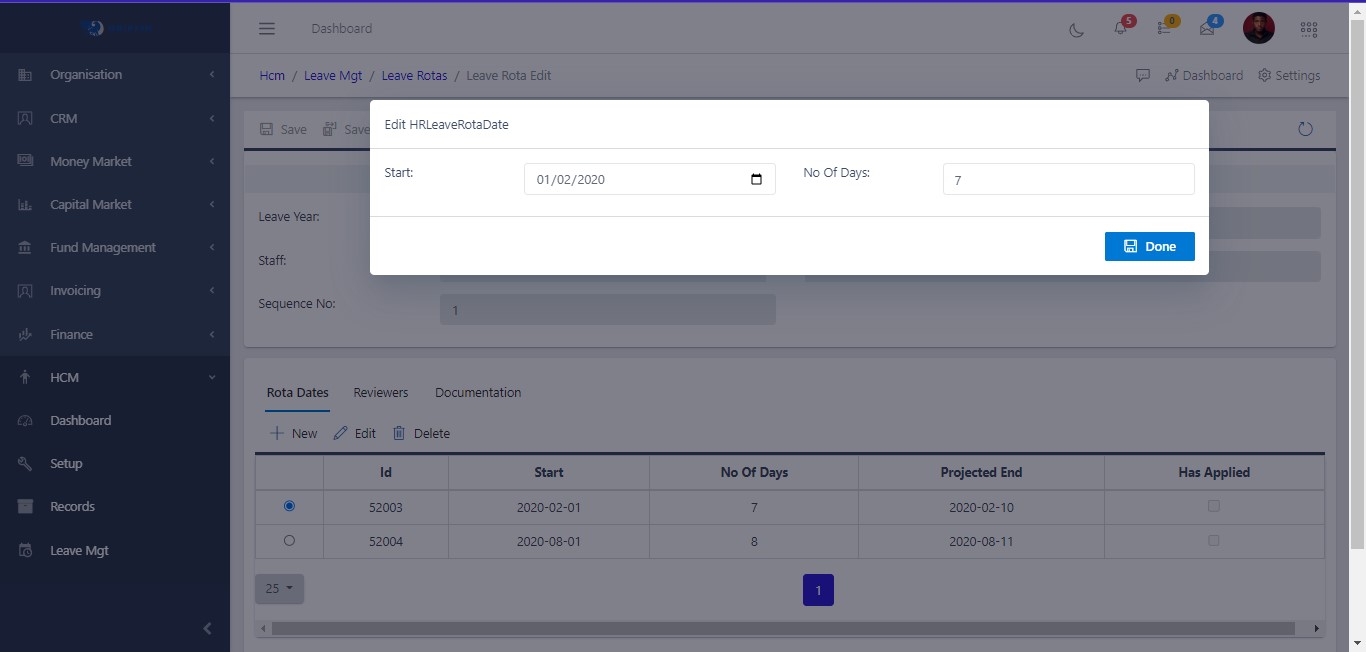Click the No Of Days input field

[1068, 180]
